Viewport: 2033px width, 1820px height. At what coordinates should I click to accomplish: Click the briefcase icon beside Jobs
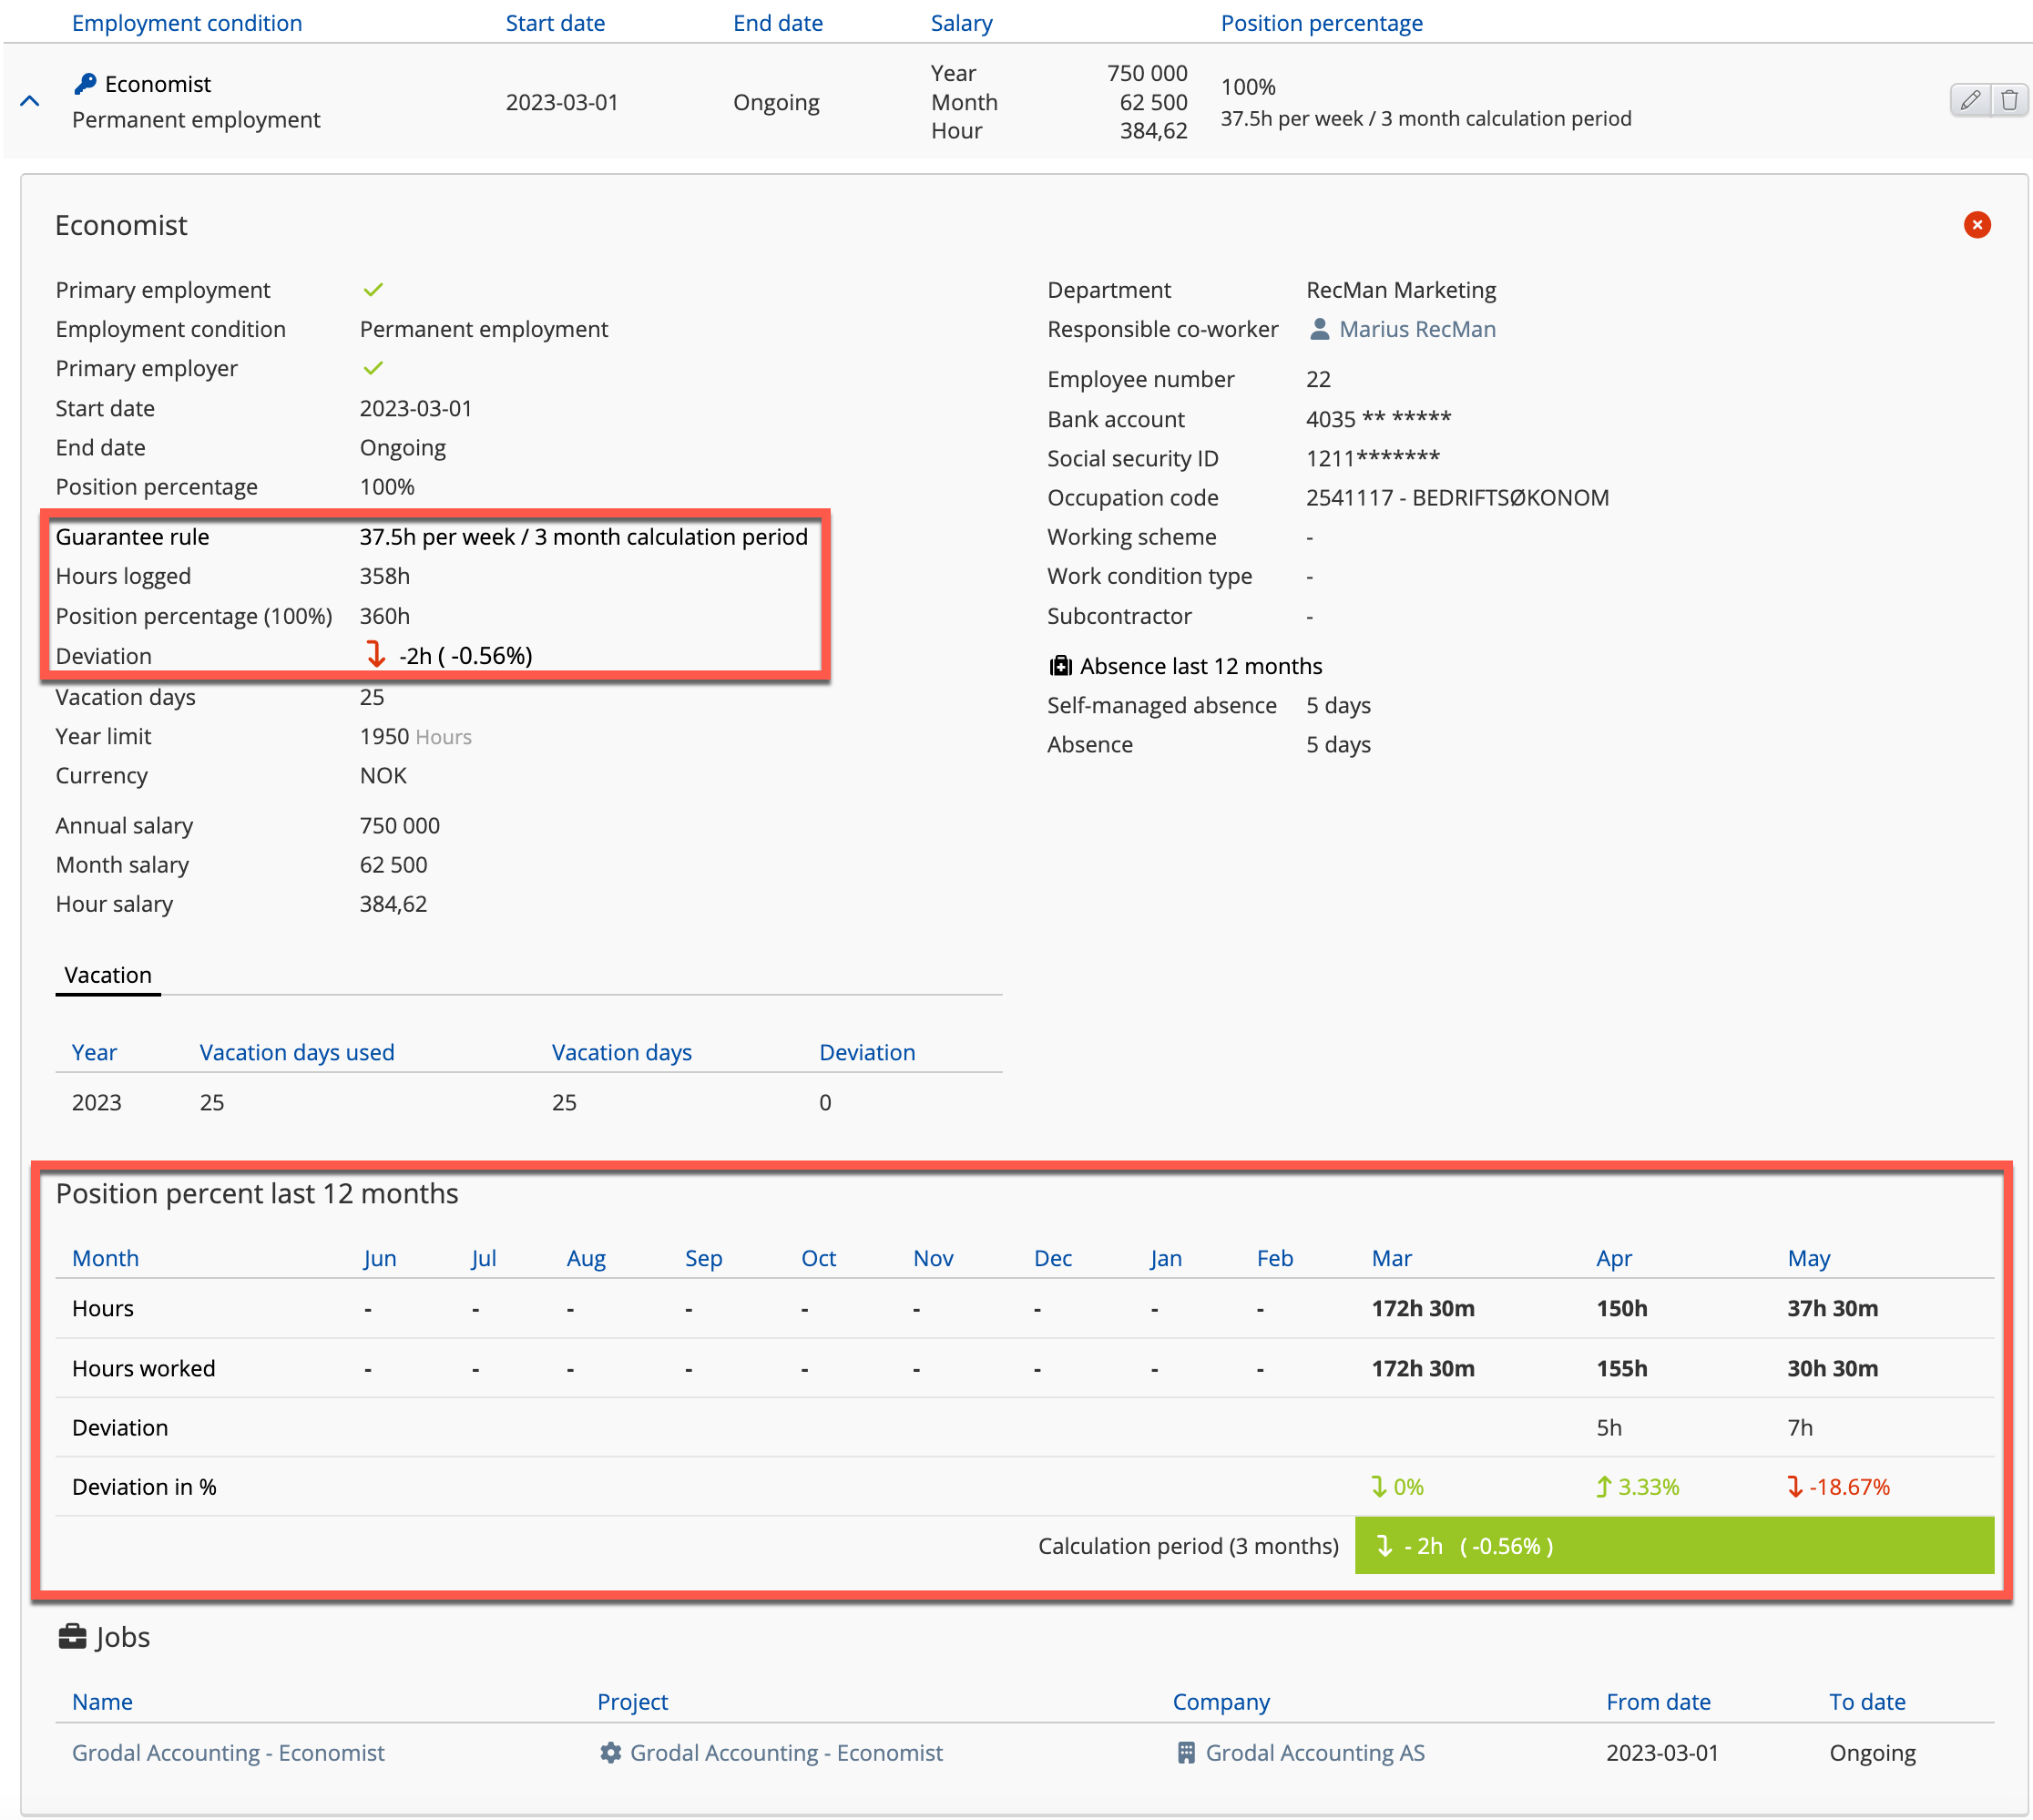(x=72, y=1637)
